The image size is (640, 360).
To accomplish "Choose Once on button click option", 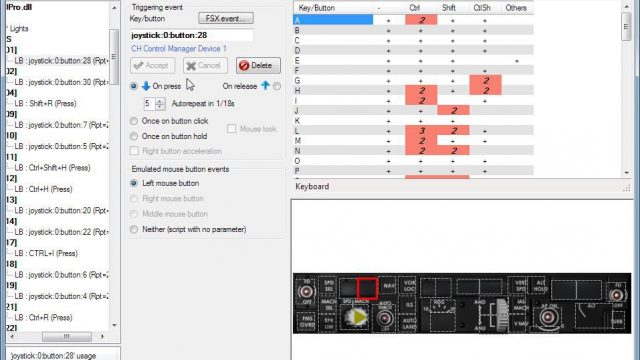I will click(133, 121).
